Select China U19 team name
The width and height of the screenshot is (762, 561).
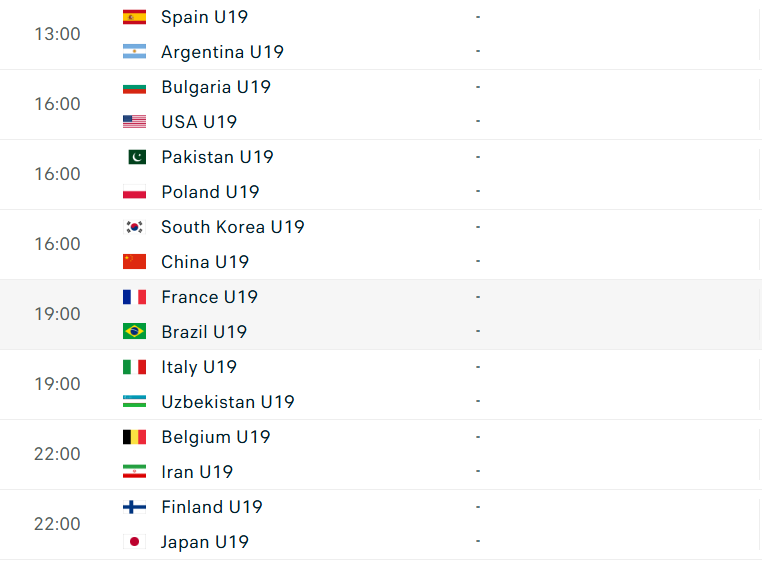tap(205, 262)
